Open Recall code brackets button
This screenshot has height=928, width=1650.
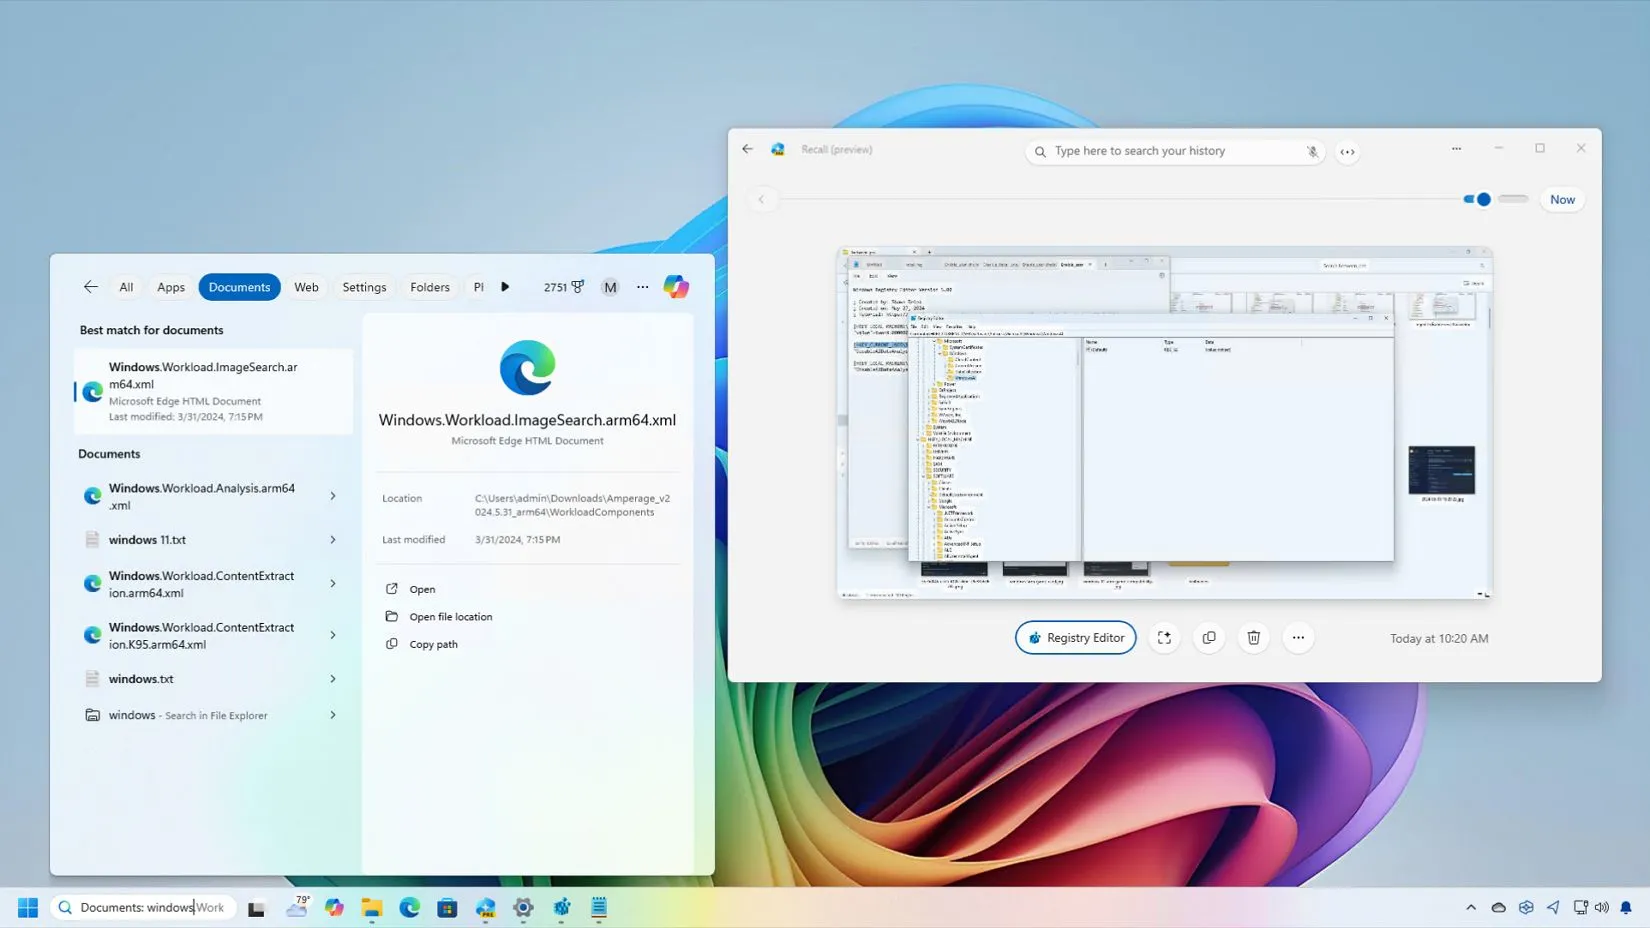click(x=1348, y=152)
